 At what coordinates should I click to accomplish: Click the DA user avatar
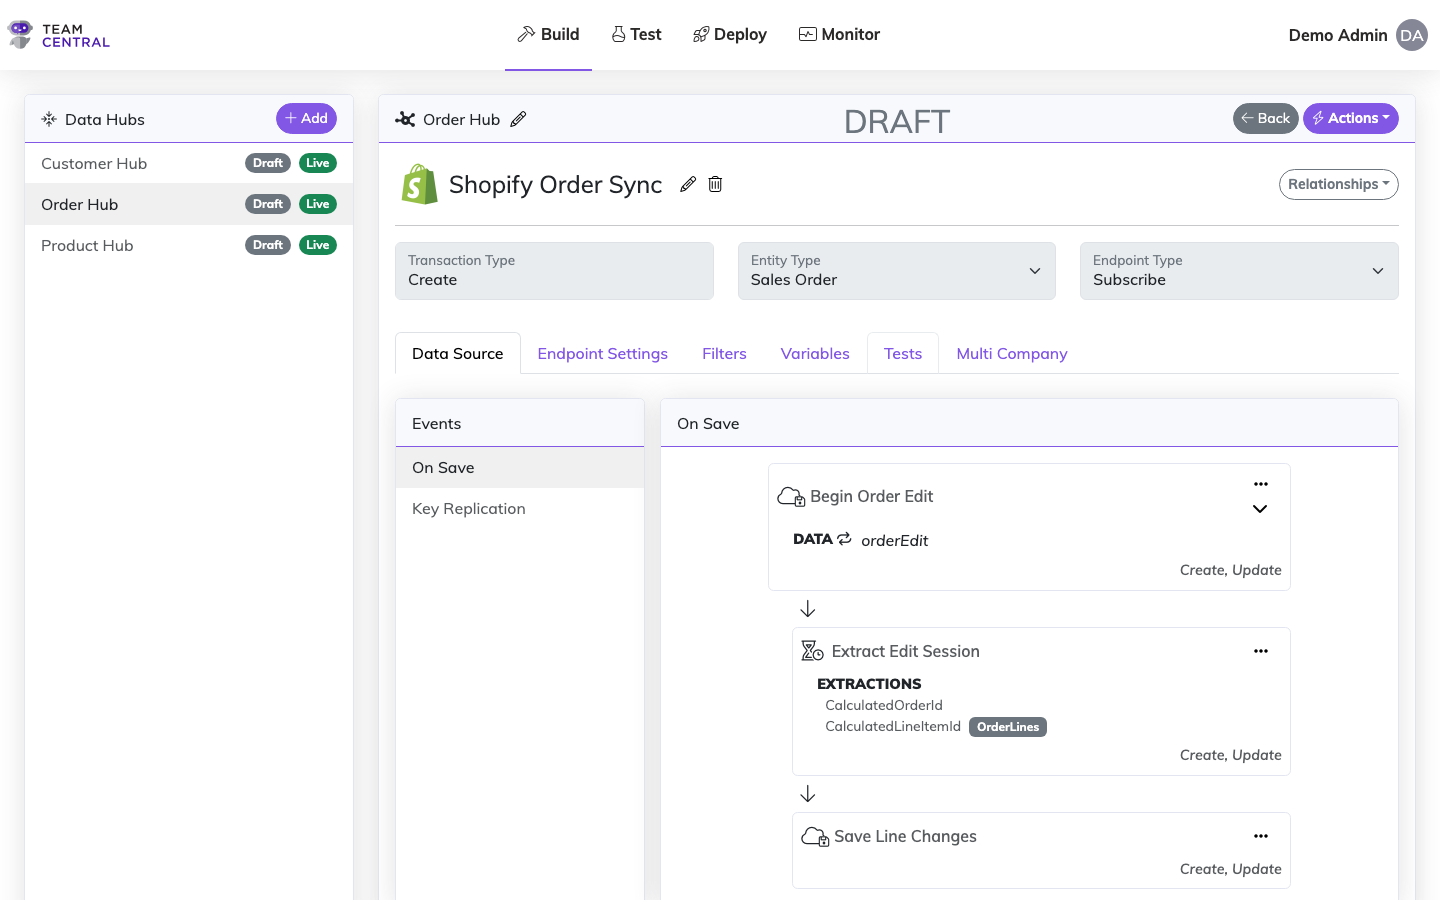click(x=1411, y=35)
